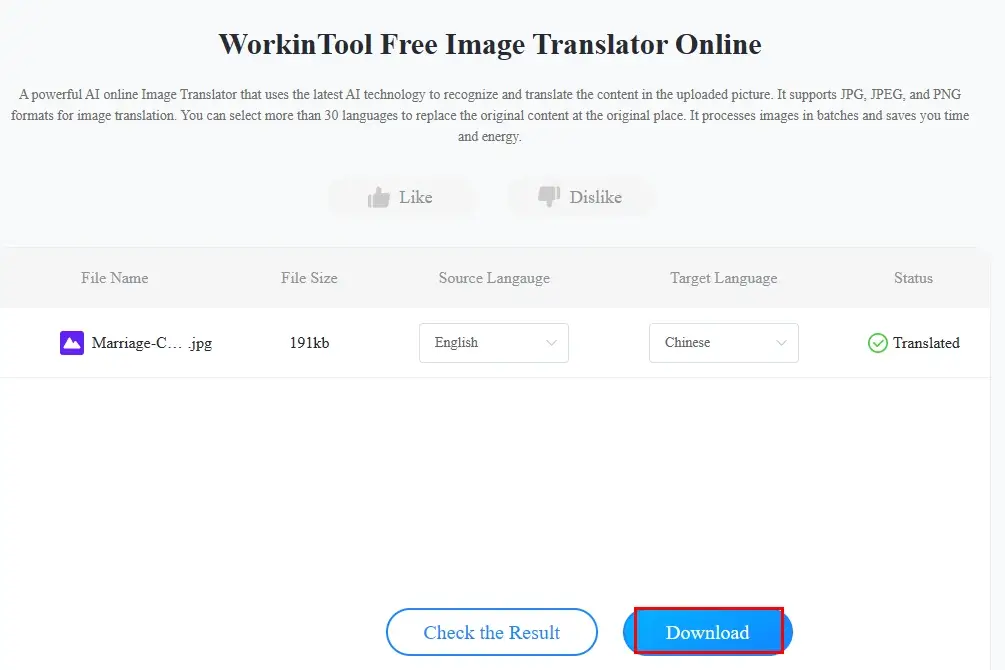The width and height of the screenshot is (1005, 670).
Task: Click the 191kb file size value
Action: (309, 343)
